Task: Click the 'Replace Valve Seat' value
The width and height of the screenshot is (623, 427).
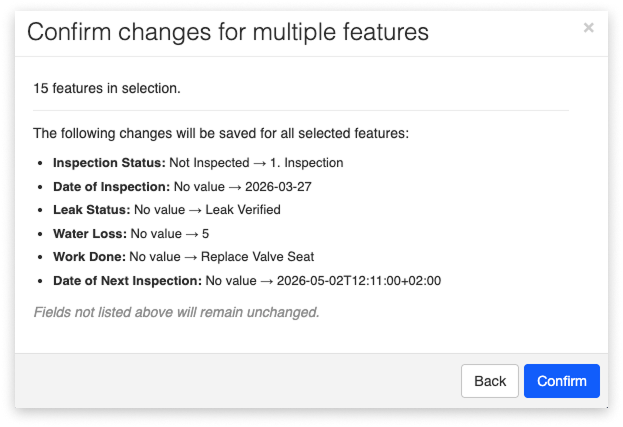Action: (260, 257)
